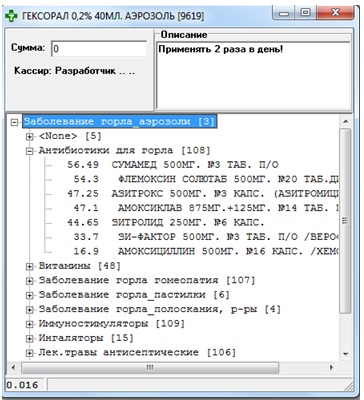
Task: Expand the Витамины [48] node
Action: 30,266
